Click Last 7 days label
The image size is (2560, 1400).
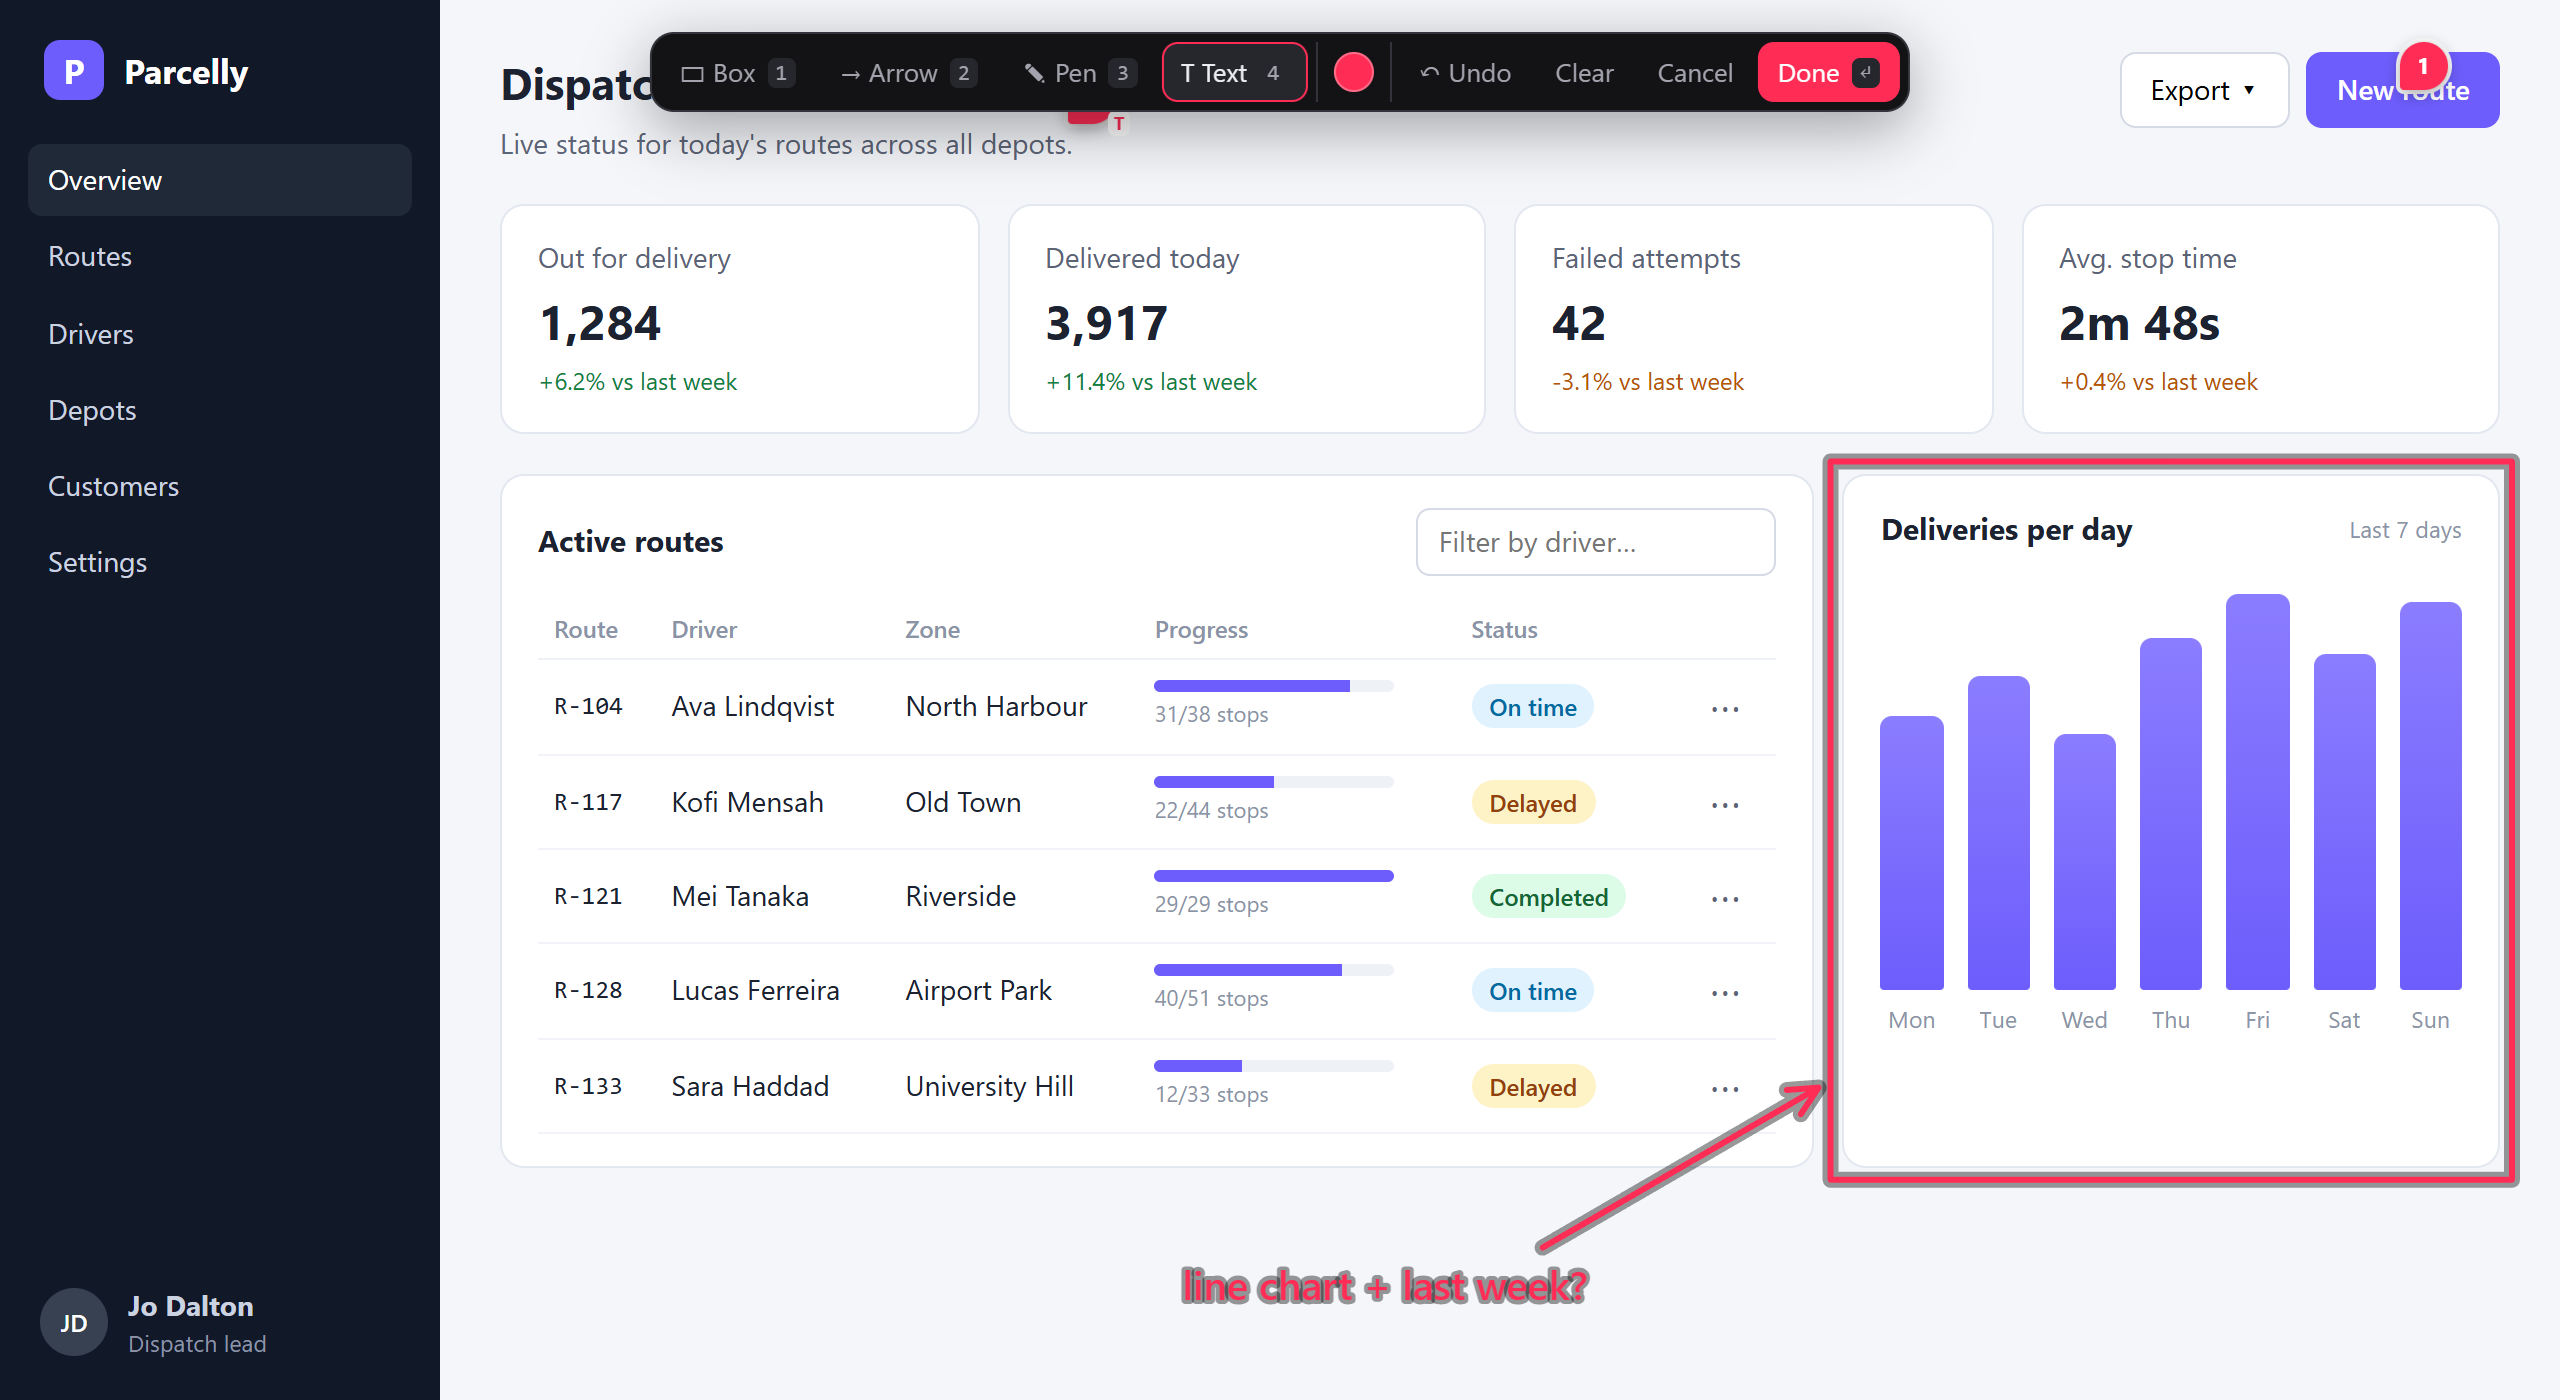[x=2405, y=530]
